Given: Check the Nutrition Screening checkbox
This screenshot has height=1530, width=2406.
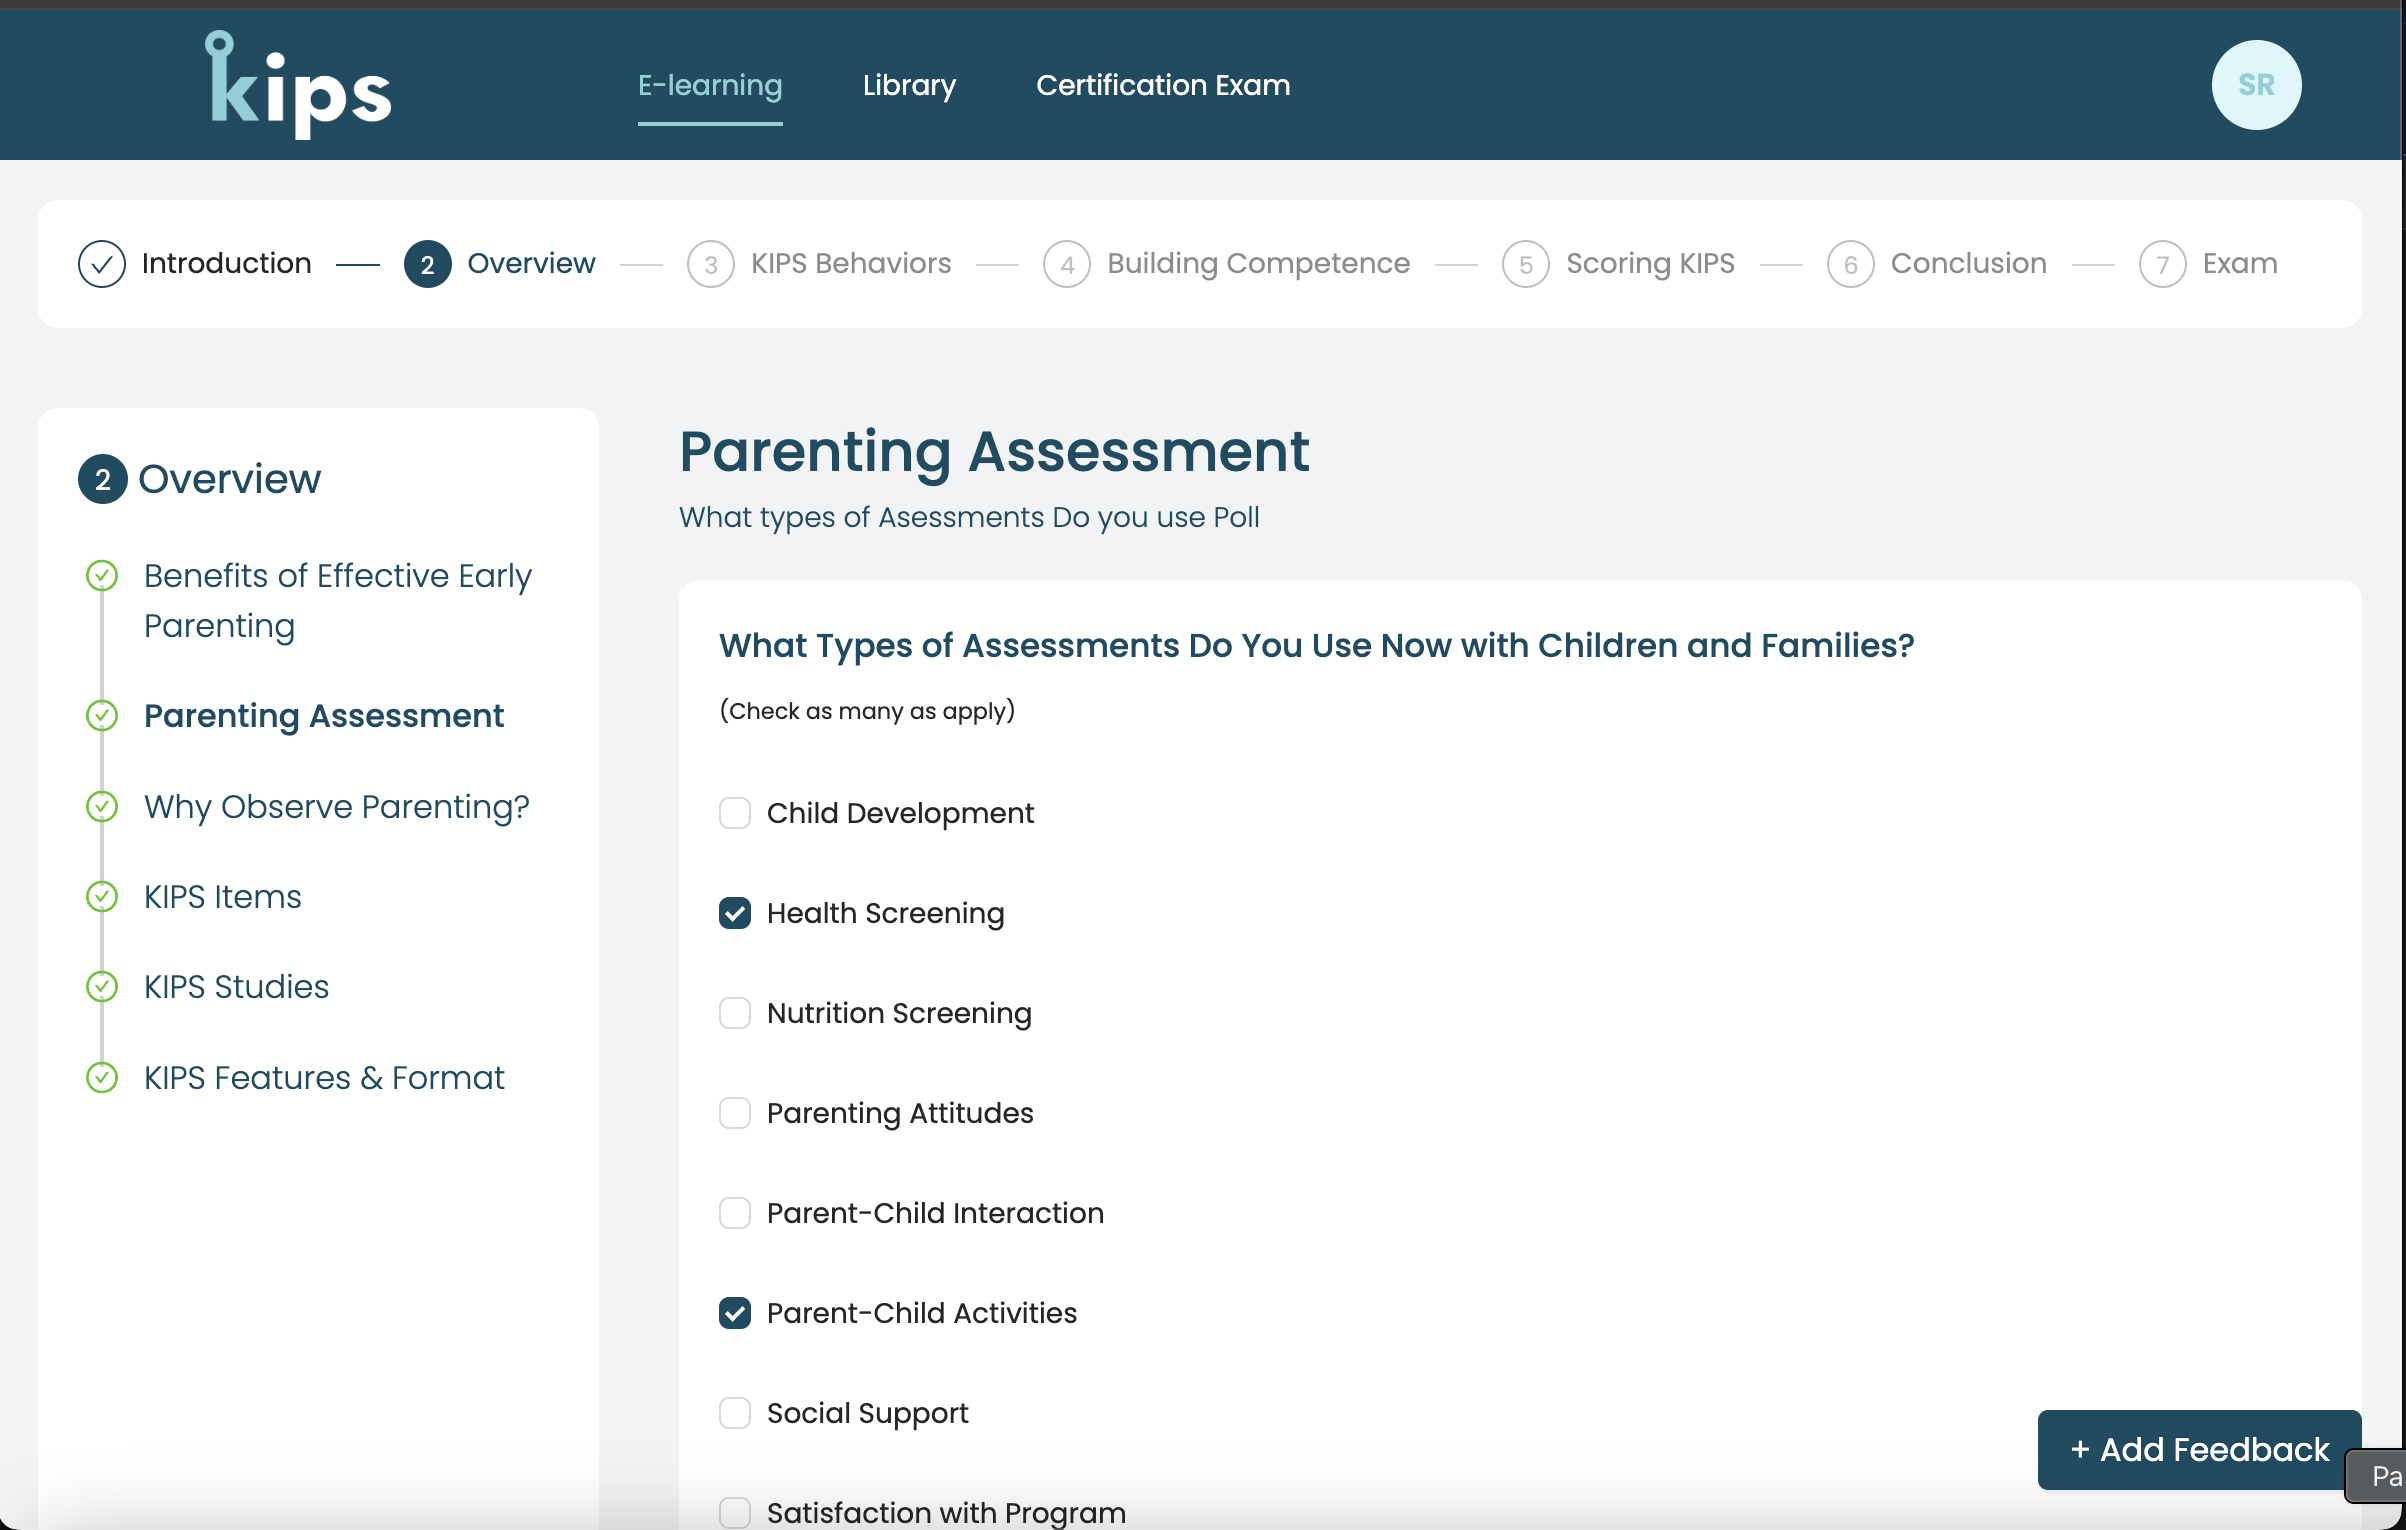Looking at the screenshot, I should pos(734,1013).
